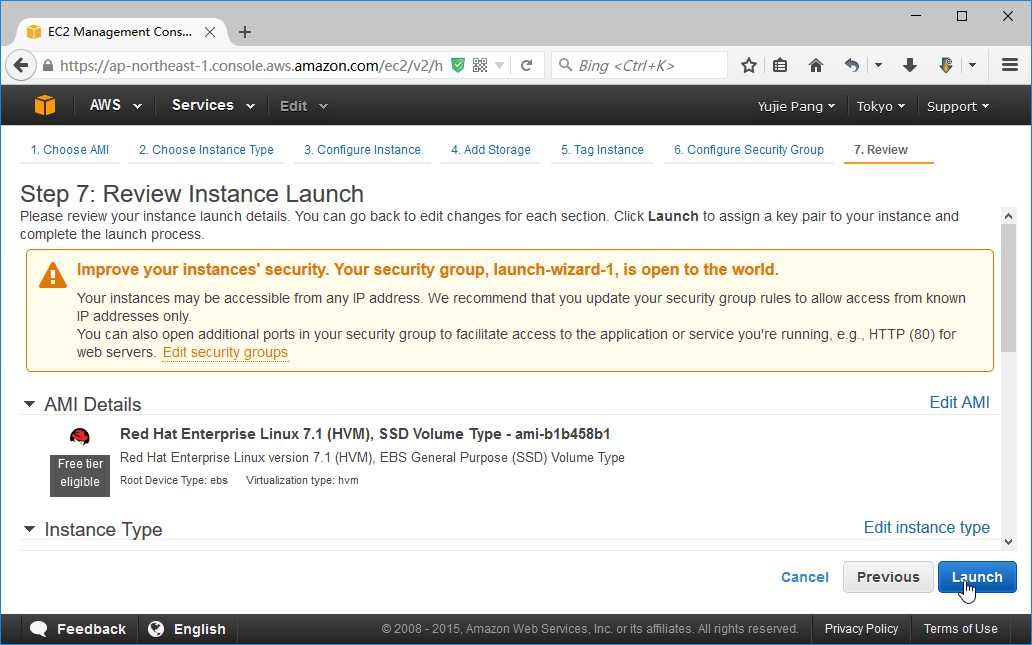Click the QR code icon in address bar
This screenshot has height=645, width=1032.
480,65
